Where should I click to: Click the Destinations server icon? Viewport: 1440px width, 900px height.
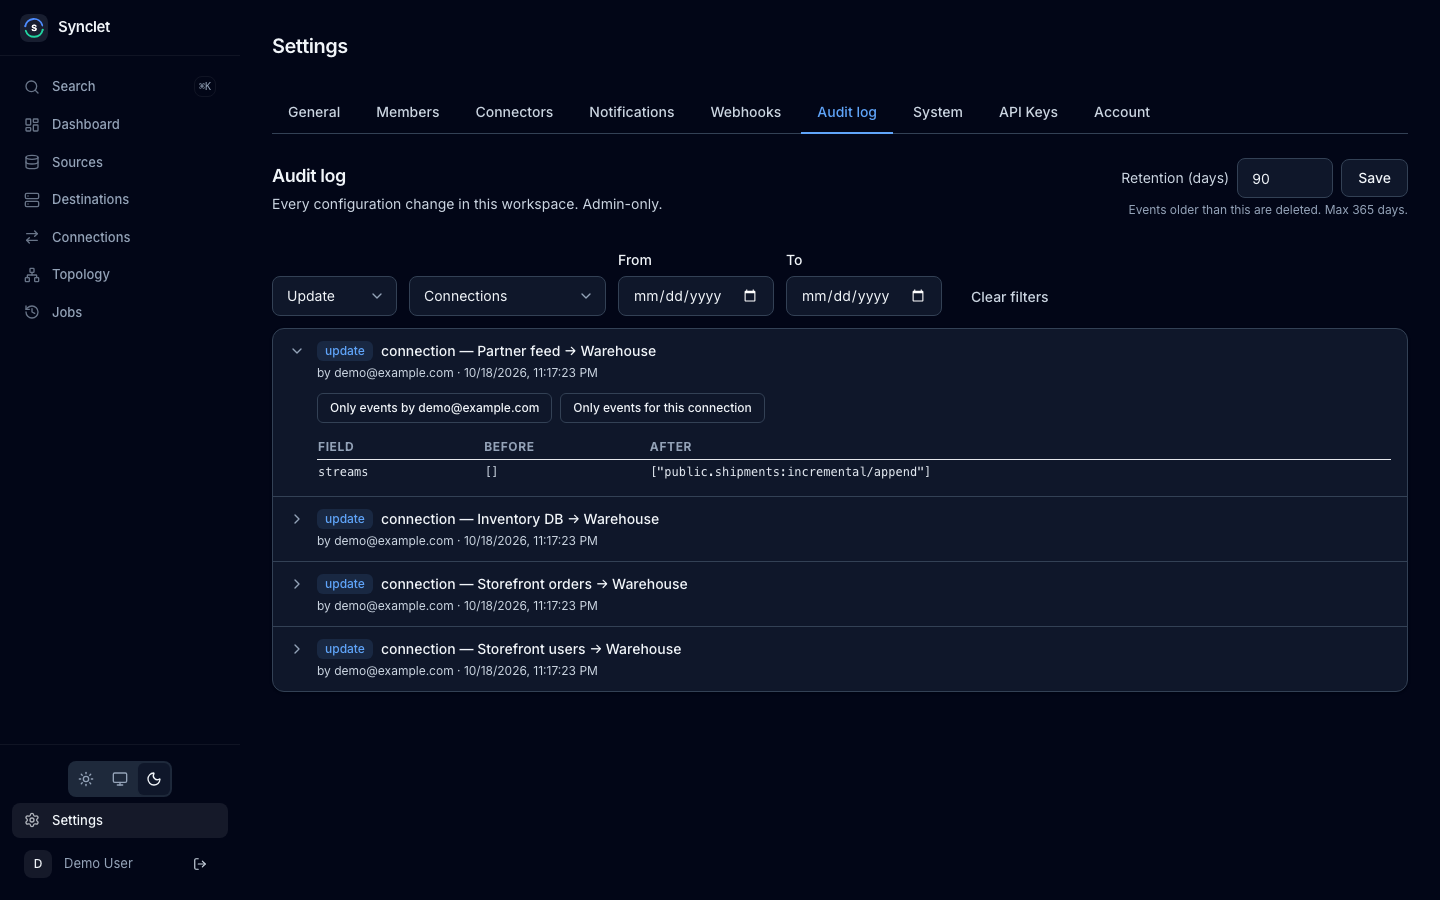click(32, 200)
